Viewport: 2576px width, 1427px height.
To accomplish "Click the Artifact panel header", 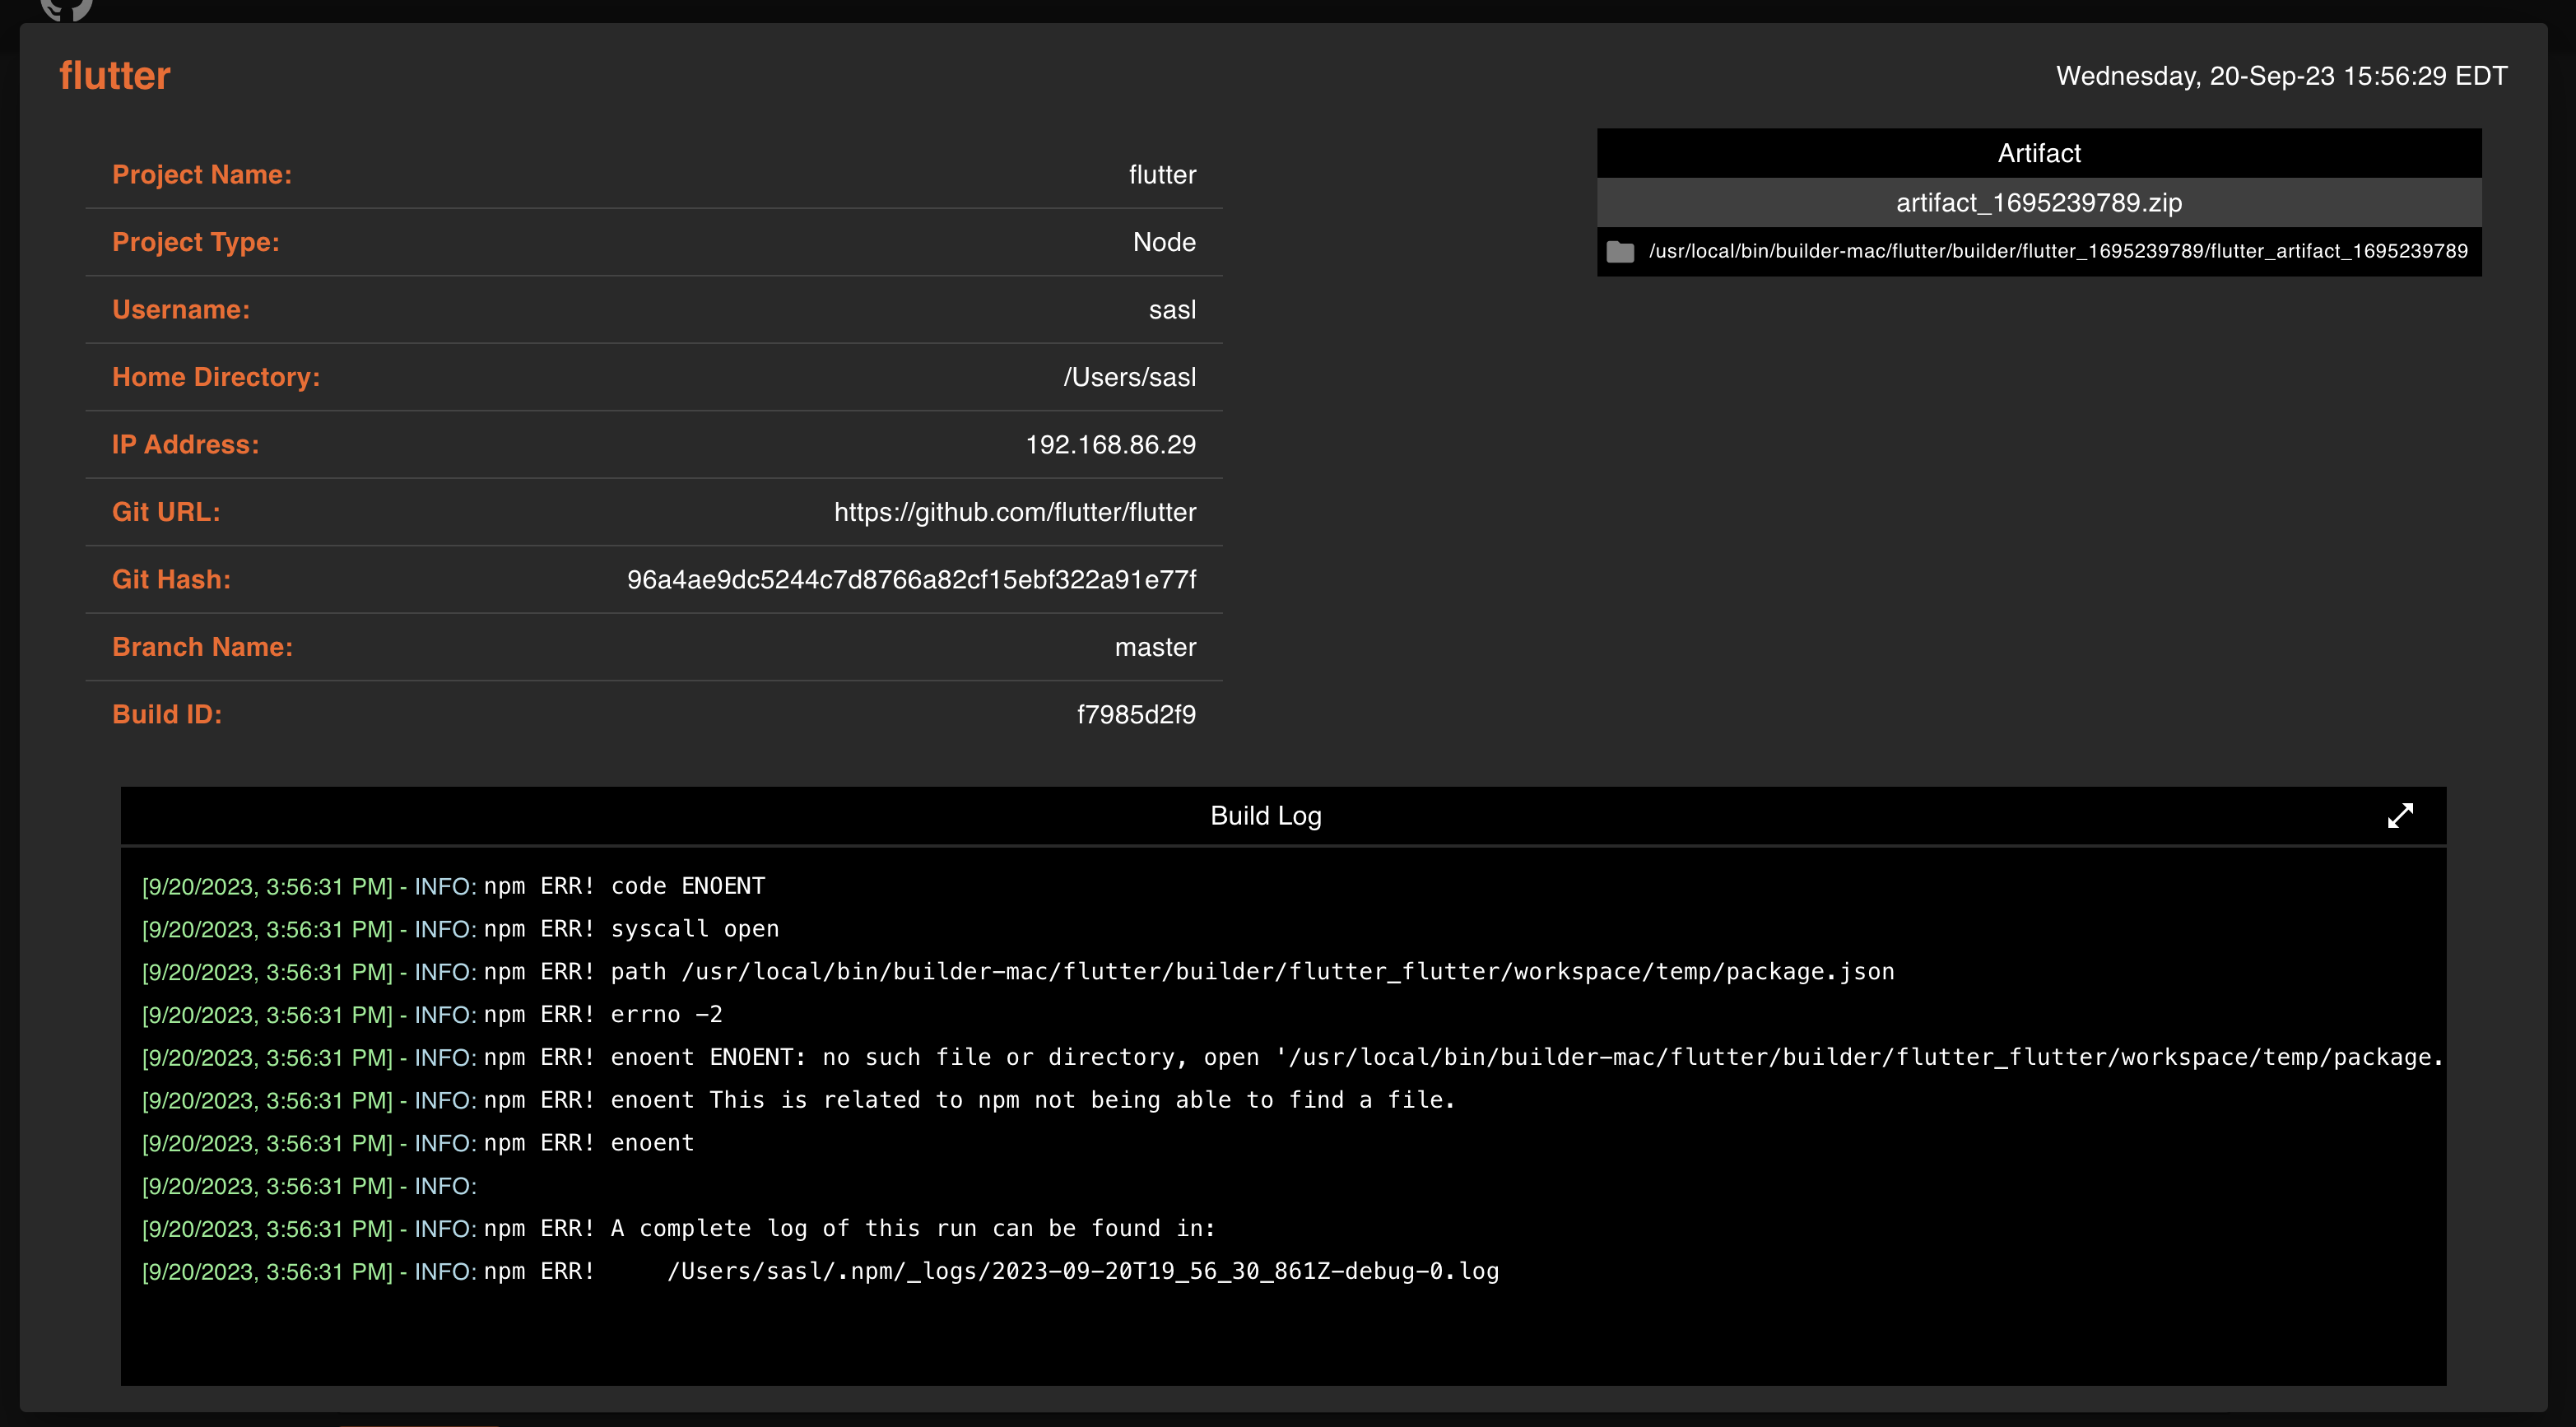I will 2039,153.
